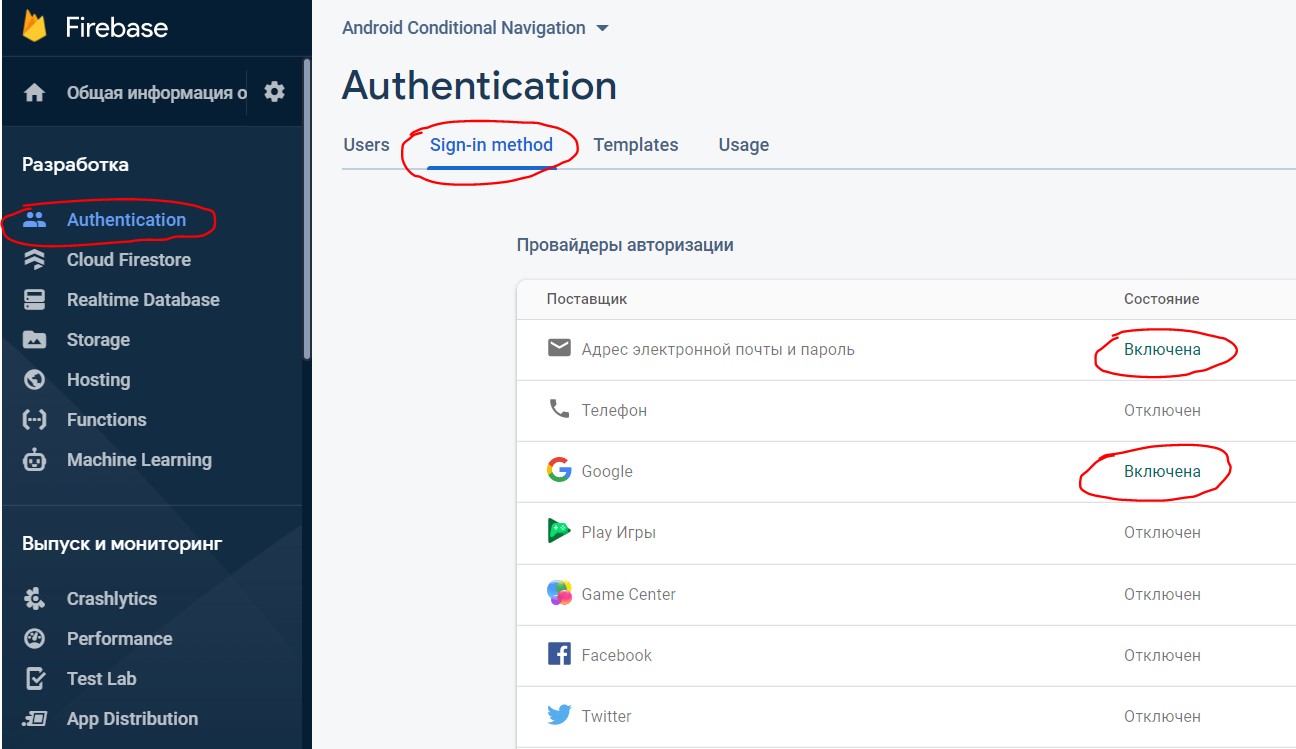Open Test Lab section

point(101,678)
